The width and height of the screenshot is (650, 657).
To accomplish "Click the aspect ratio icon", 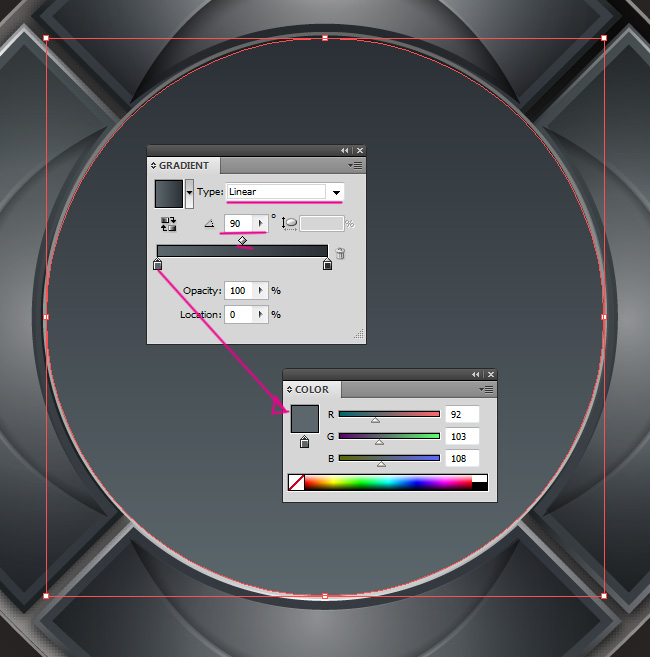I will click(x=290, y=223).
